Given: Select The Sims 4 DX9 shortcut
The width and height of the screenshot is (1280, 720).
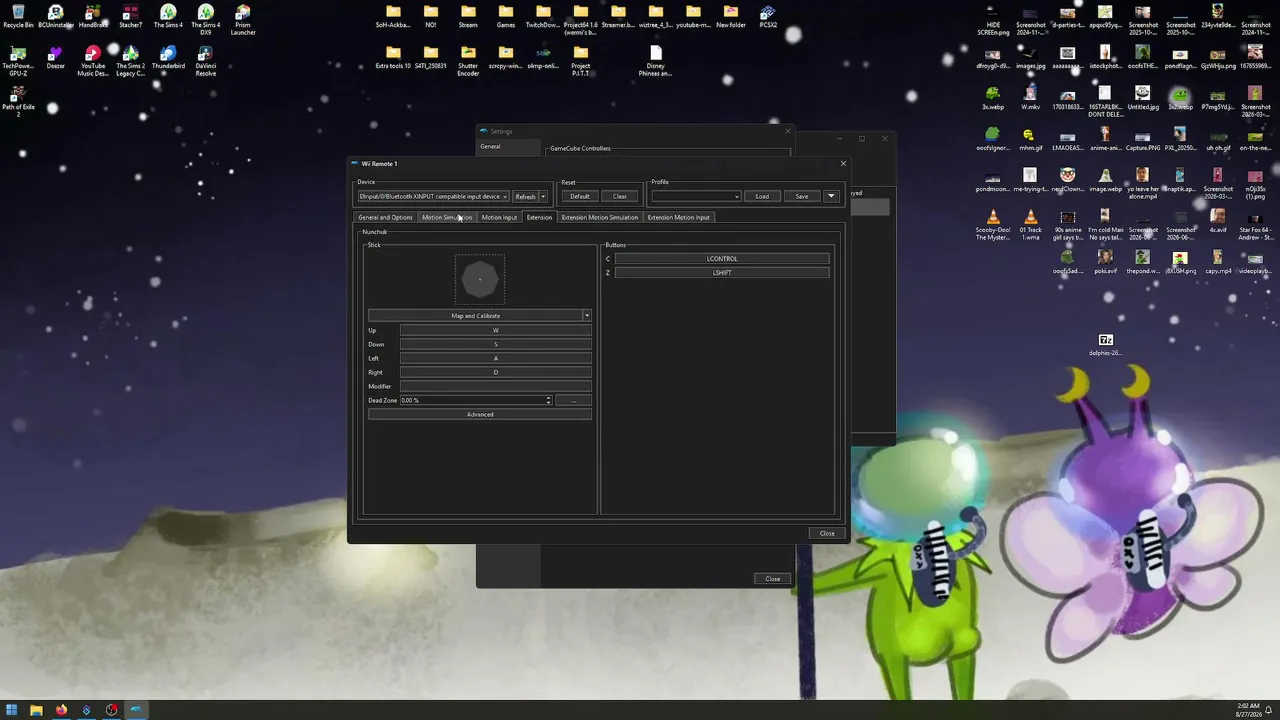Looking at the screenshot, I should [205, 17].
